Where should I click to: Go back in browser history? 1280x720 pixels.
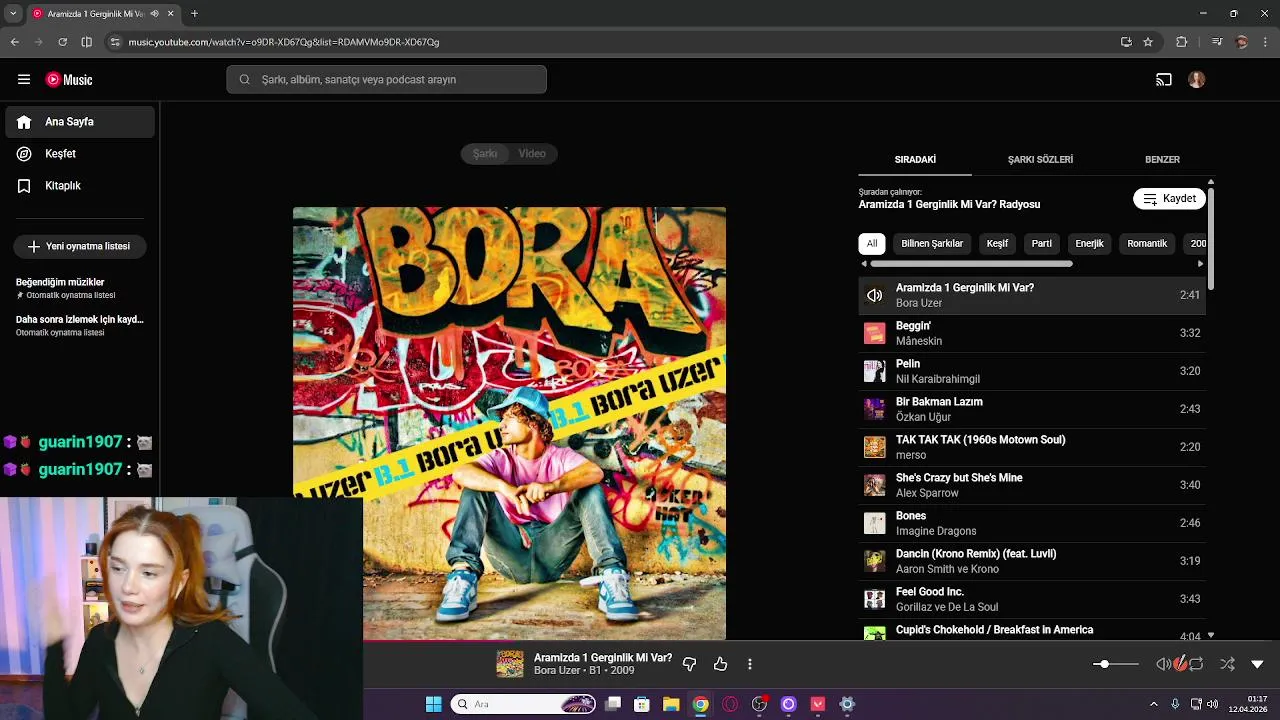pyautogui.click(x=15, y=42)
